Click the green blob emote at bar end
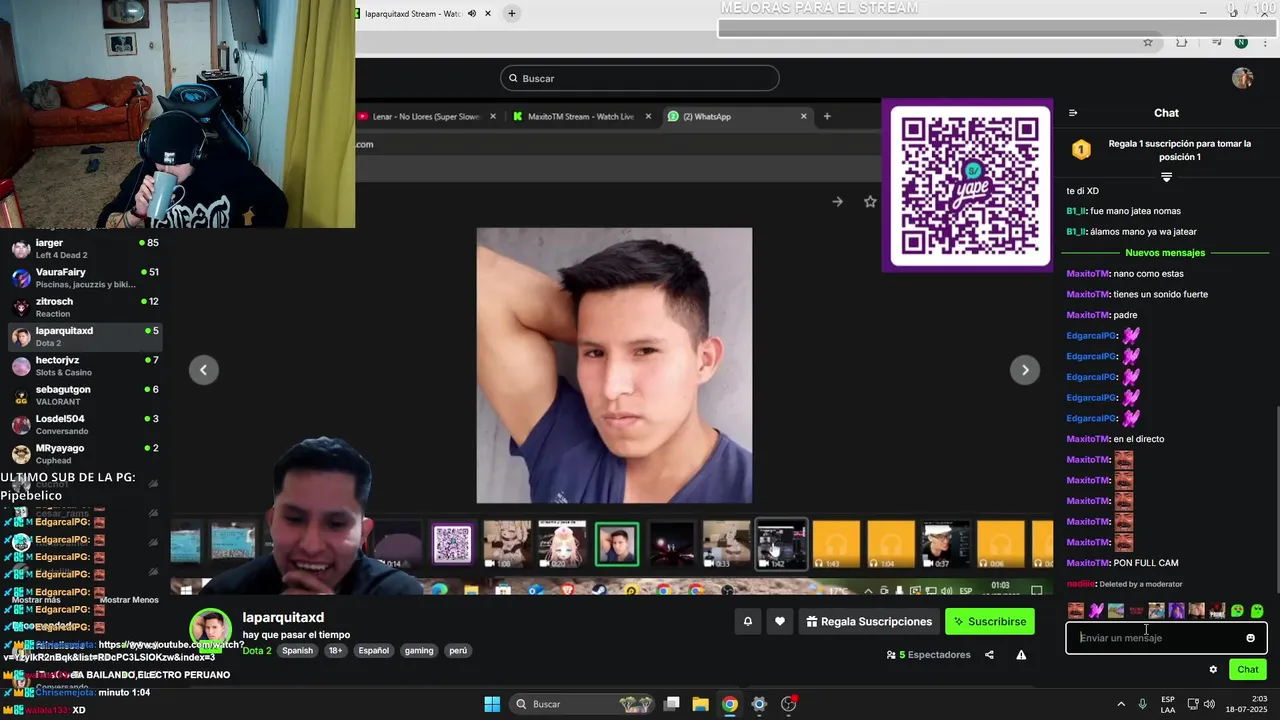Viewport: 1280px width, 720px height. click(1257, 610)
